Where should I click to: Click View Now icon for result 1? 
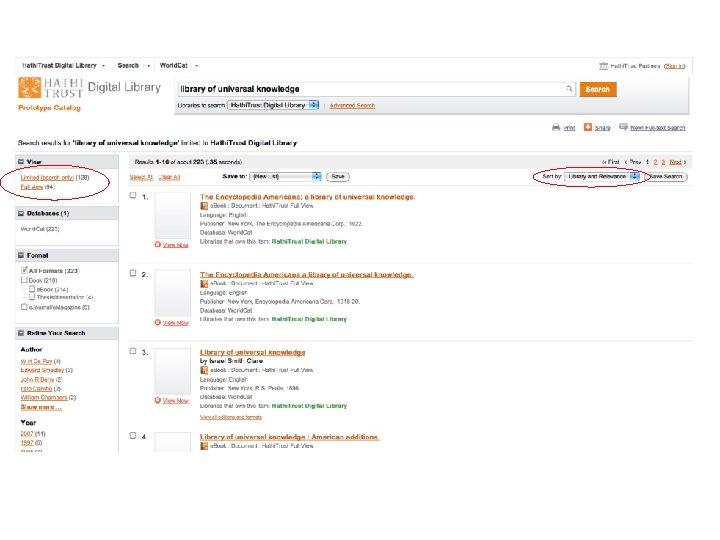coord(158,245)
